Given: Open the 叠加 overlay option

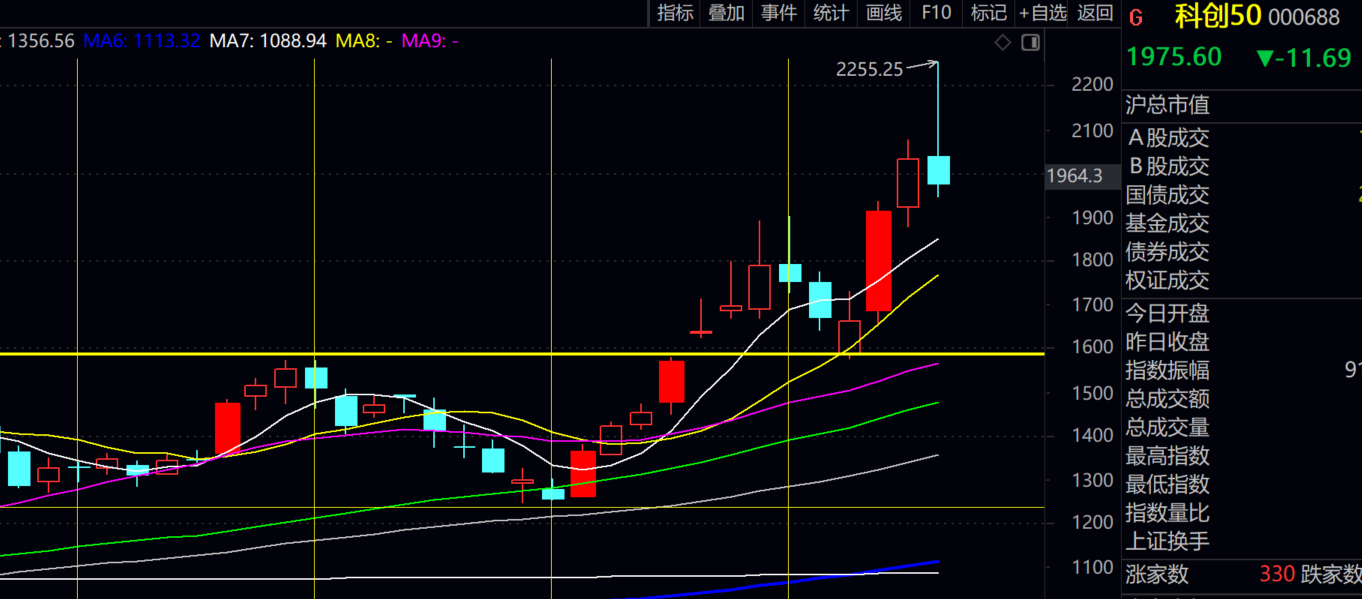Looking at the screenshot, I should click(727, 13).
